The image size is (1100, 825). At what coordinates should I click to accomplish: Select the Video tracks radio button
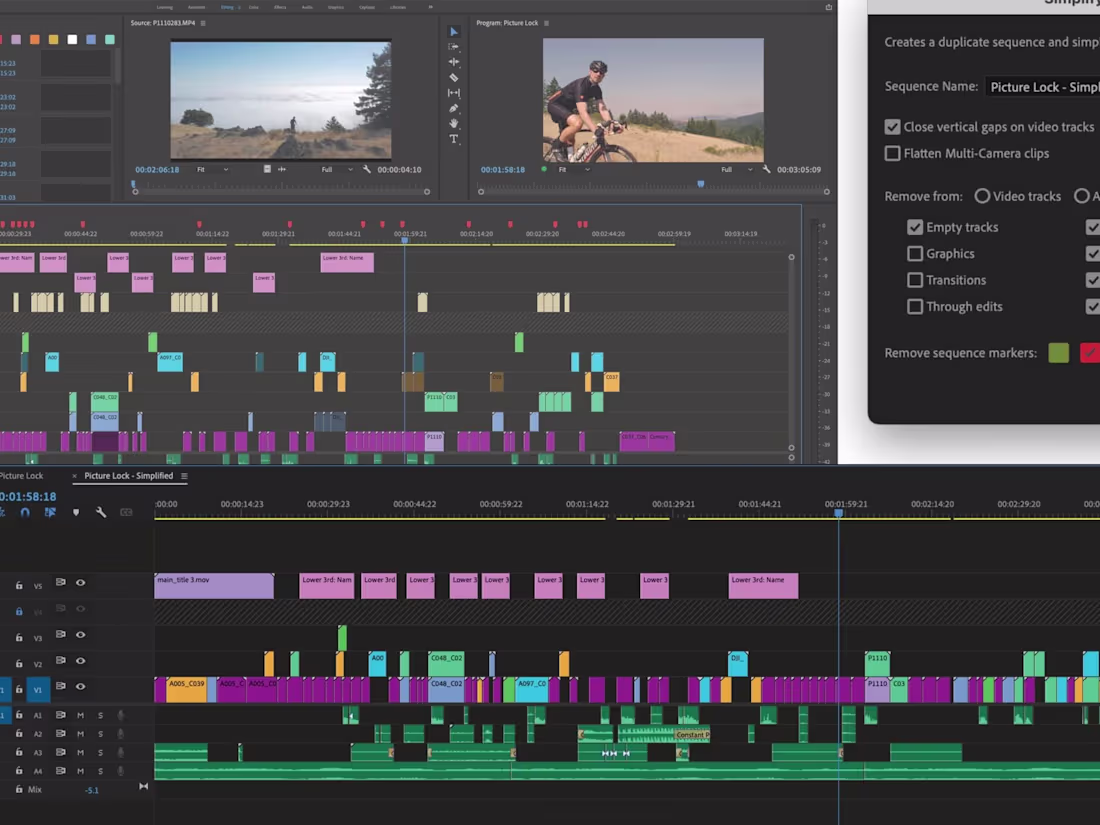click(x=981, y=196)
